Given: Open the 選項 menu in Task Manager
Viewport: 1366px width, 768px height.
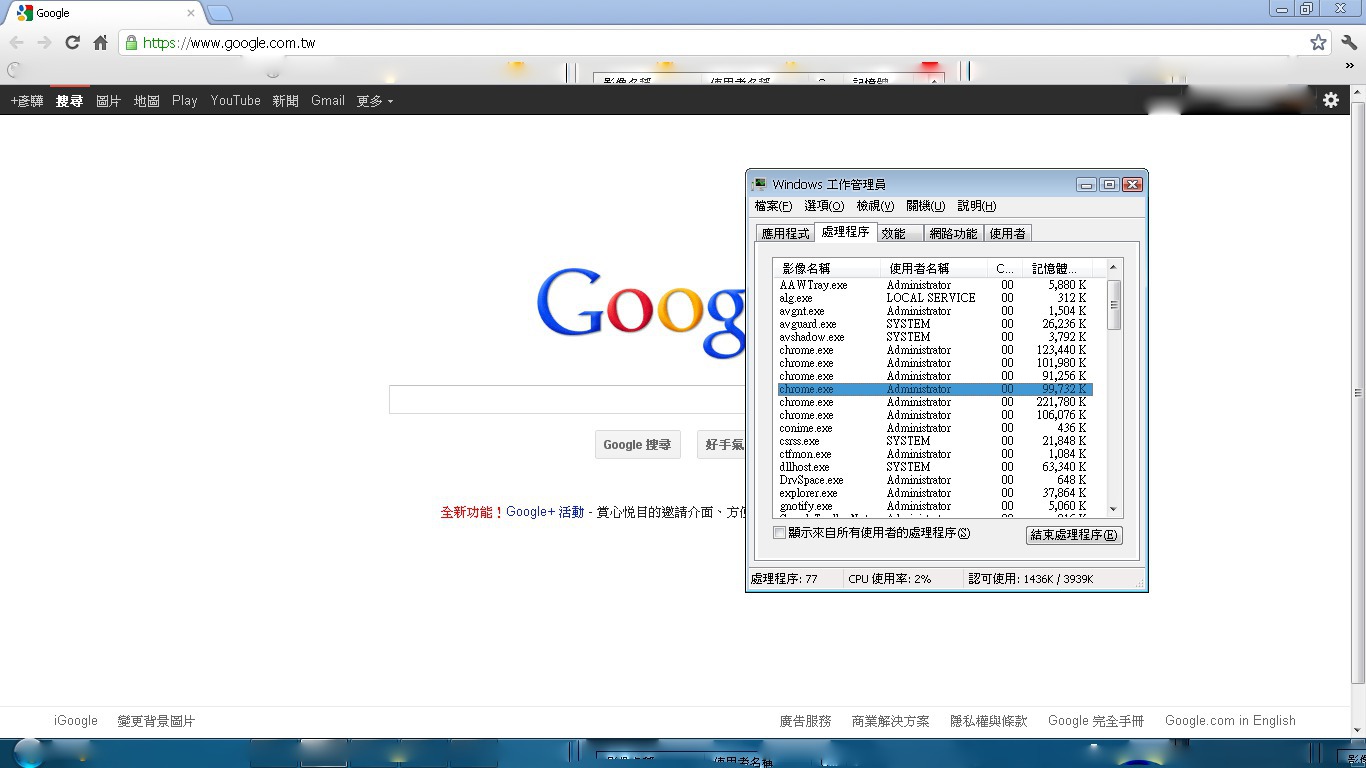Looking at the screenshot, I should [824, 206].
